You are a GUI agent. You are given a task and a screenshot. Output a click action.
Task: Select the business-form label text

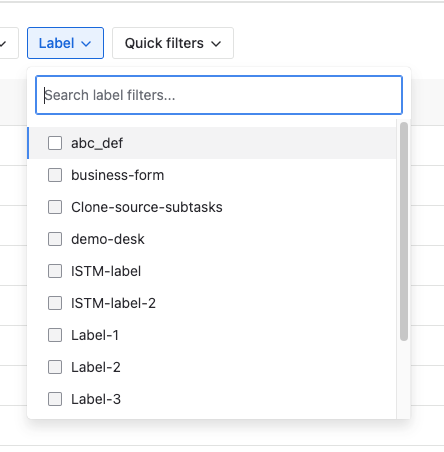(118, 175)
